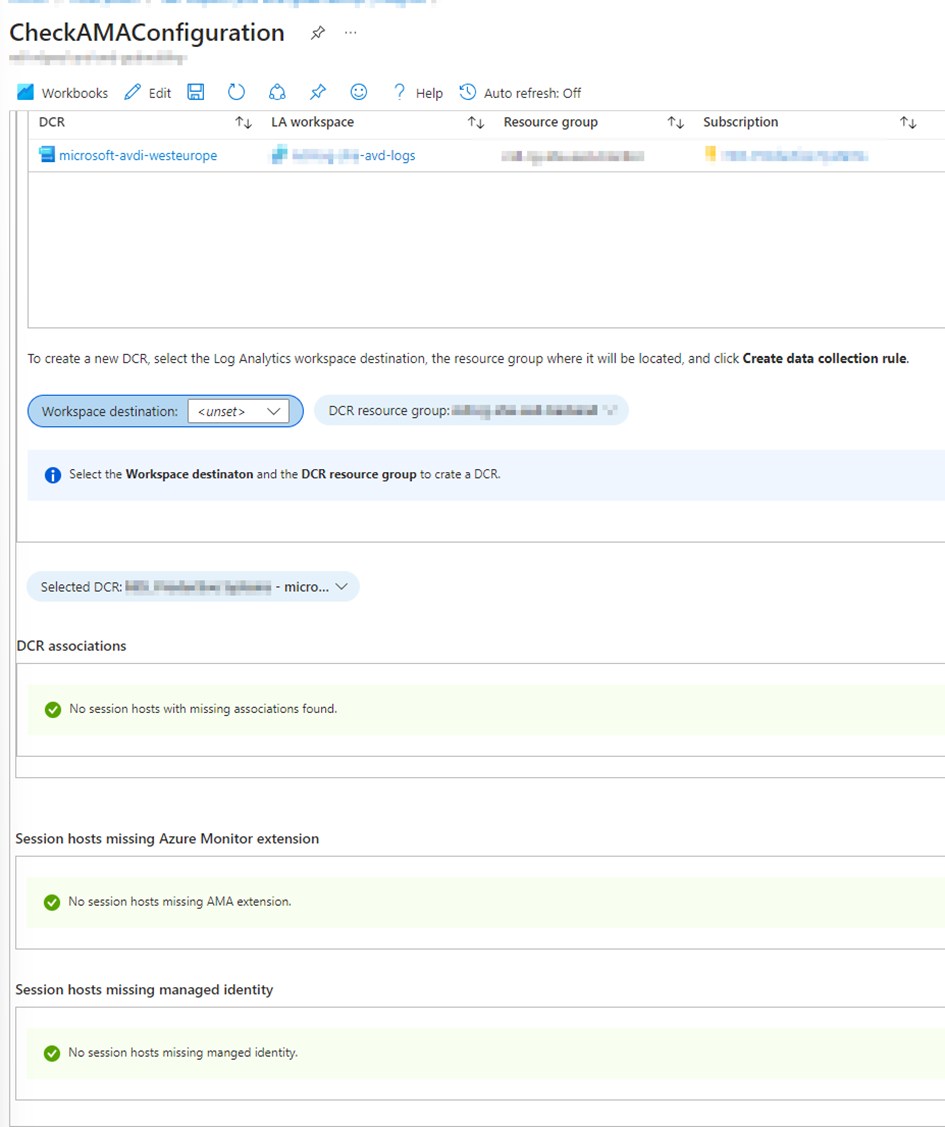Open the avd-logs workspace link
The height and width of the screenshot is (1127, 945).
point(354,155)
